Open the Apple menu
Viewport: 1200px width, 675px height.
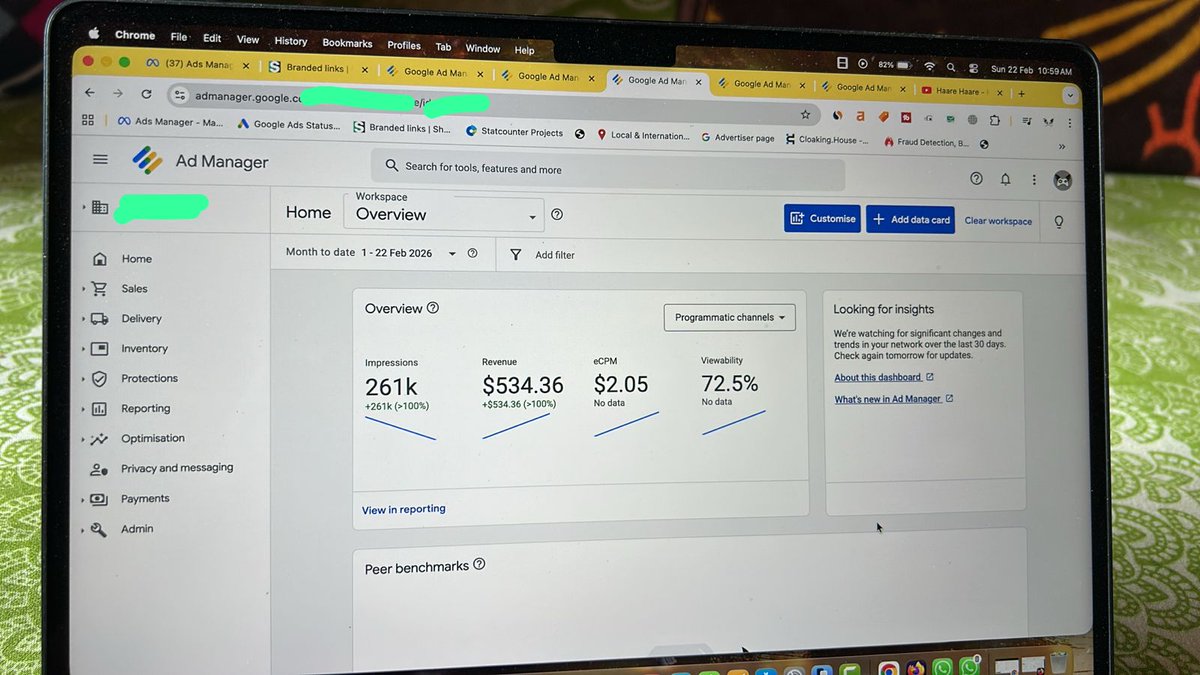click(x=94, y=32)
